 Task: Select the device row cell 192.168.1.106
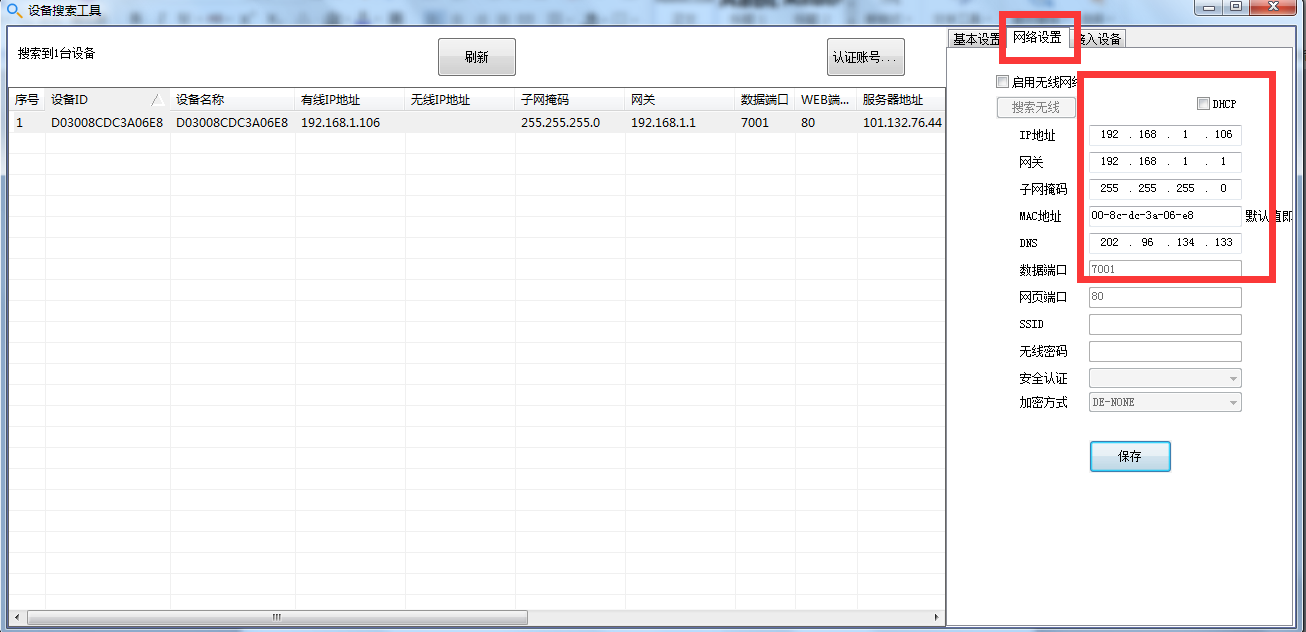point(350,122)
